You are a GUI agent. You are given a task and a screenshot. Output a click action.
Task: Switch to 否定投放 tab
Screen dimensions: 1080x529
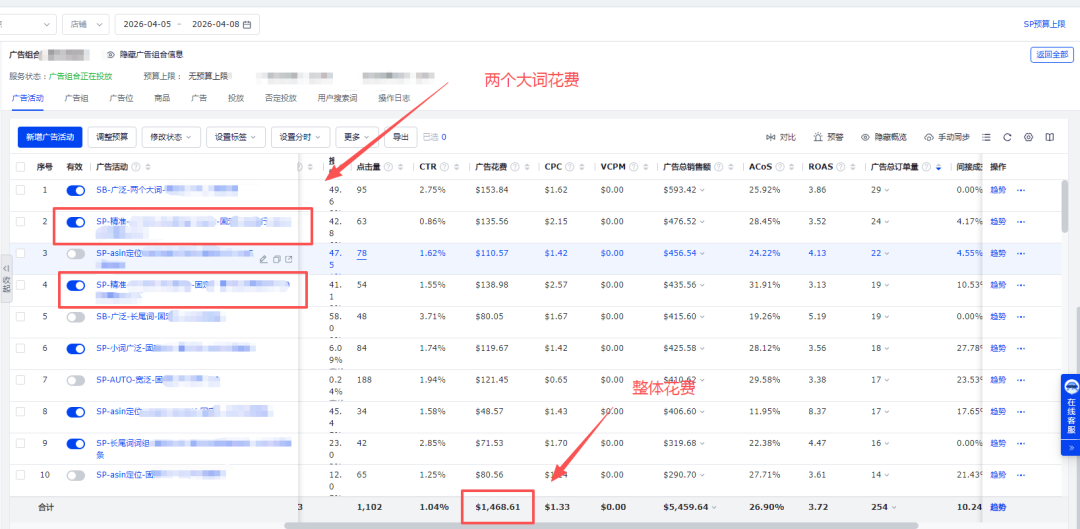click(280, 98)
